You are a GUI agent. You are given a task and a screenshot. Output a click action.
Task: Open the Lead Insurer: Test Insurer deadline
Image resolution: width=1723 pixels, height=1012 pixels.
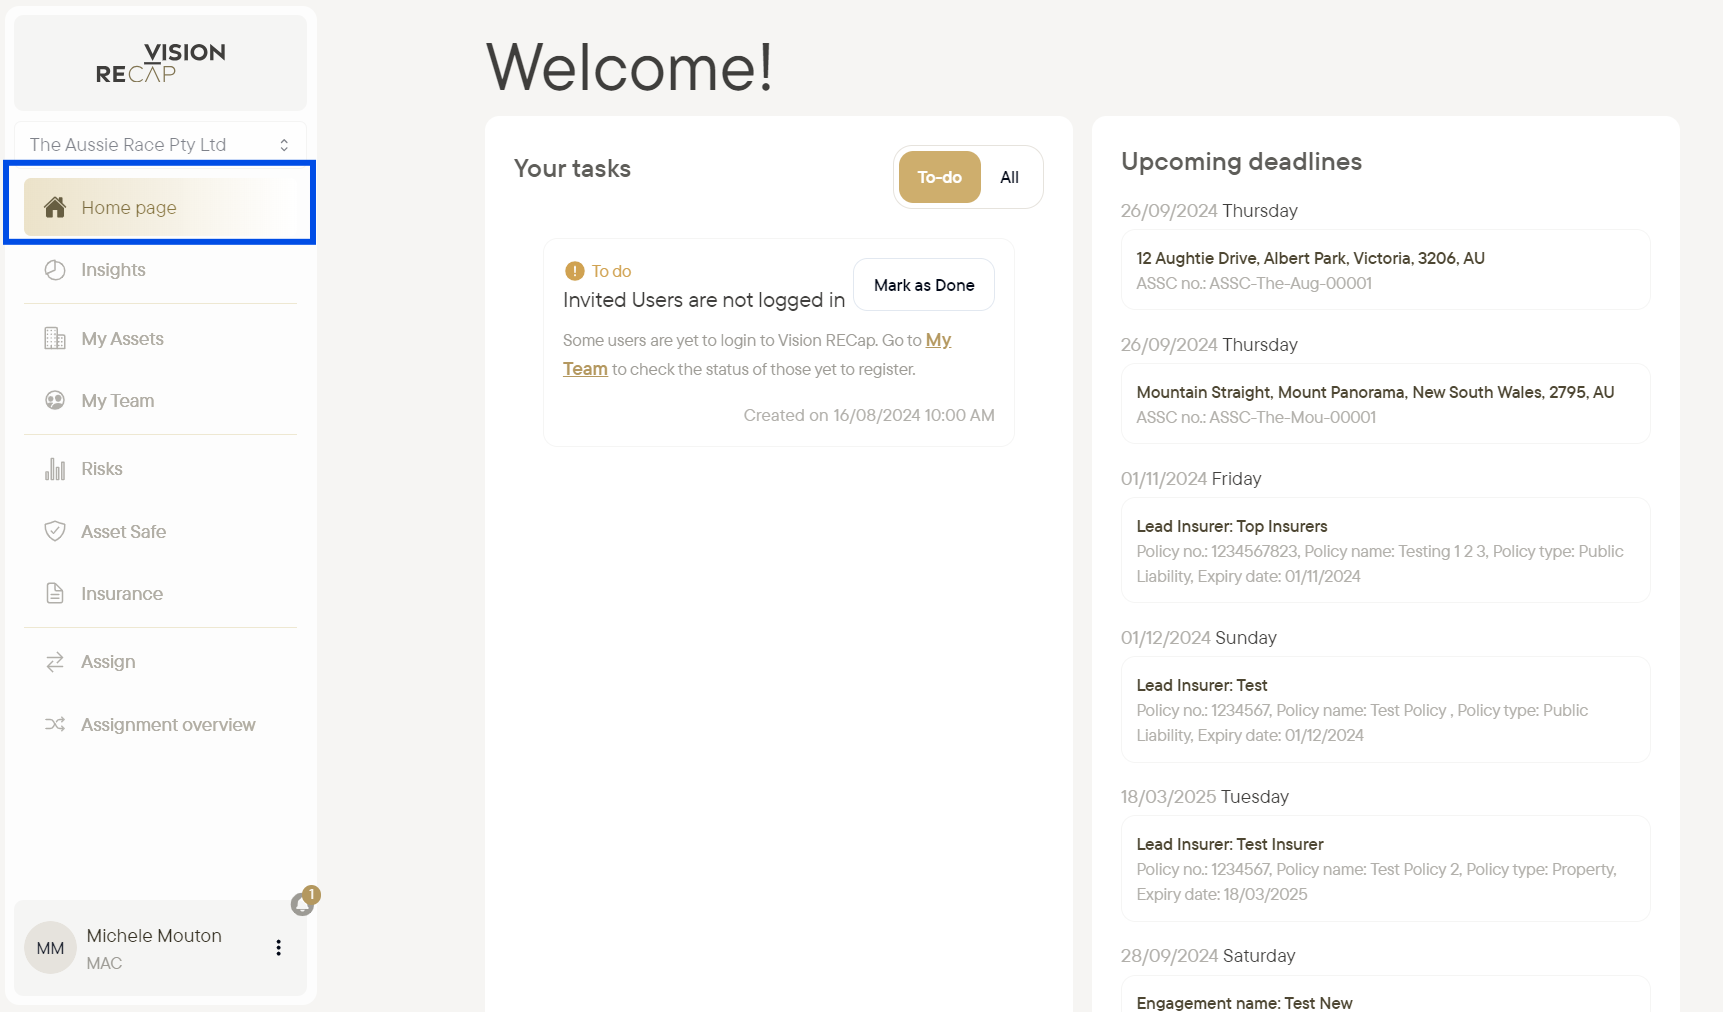pos(1385,868)
